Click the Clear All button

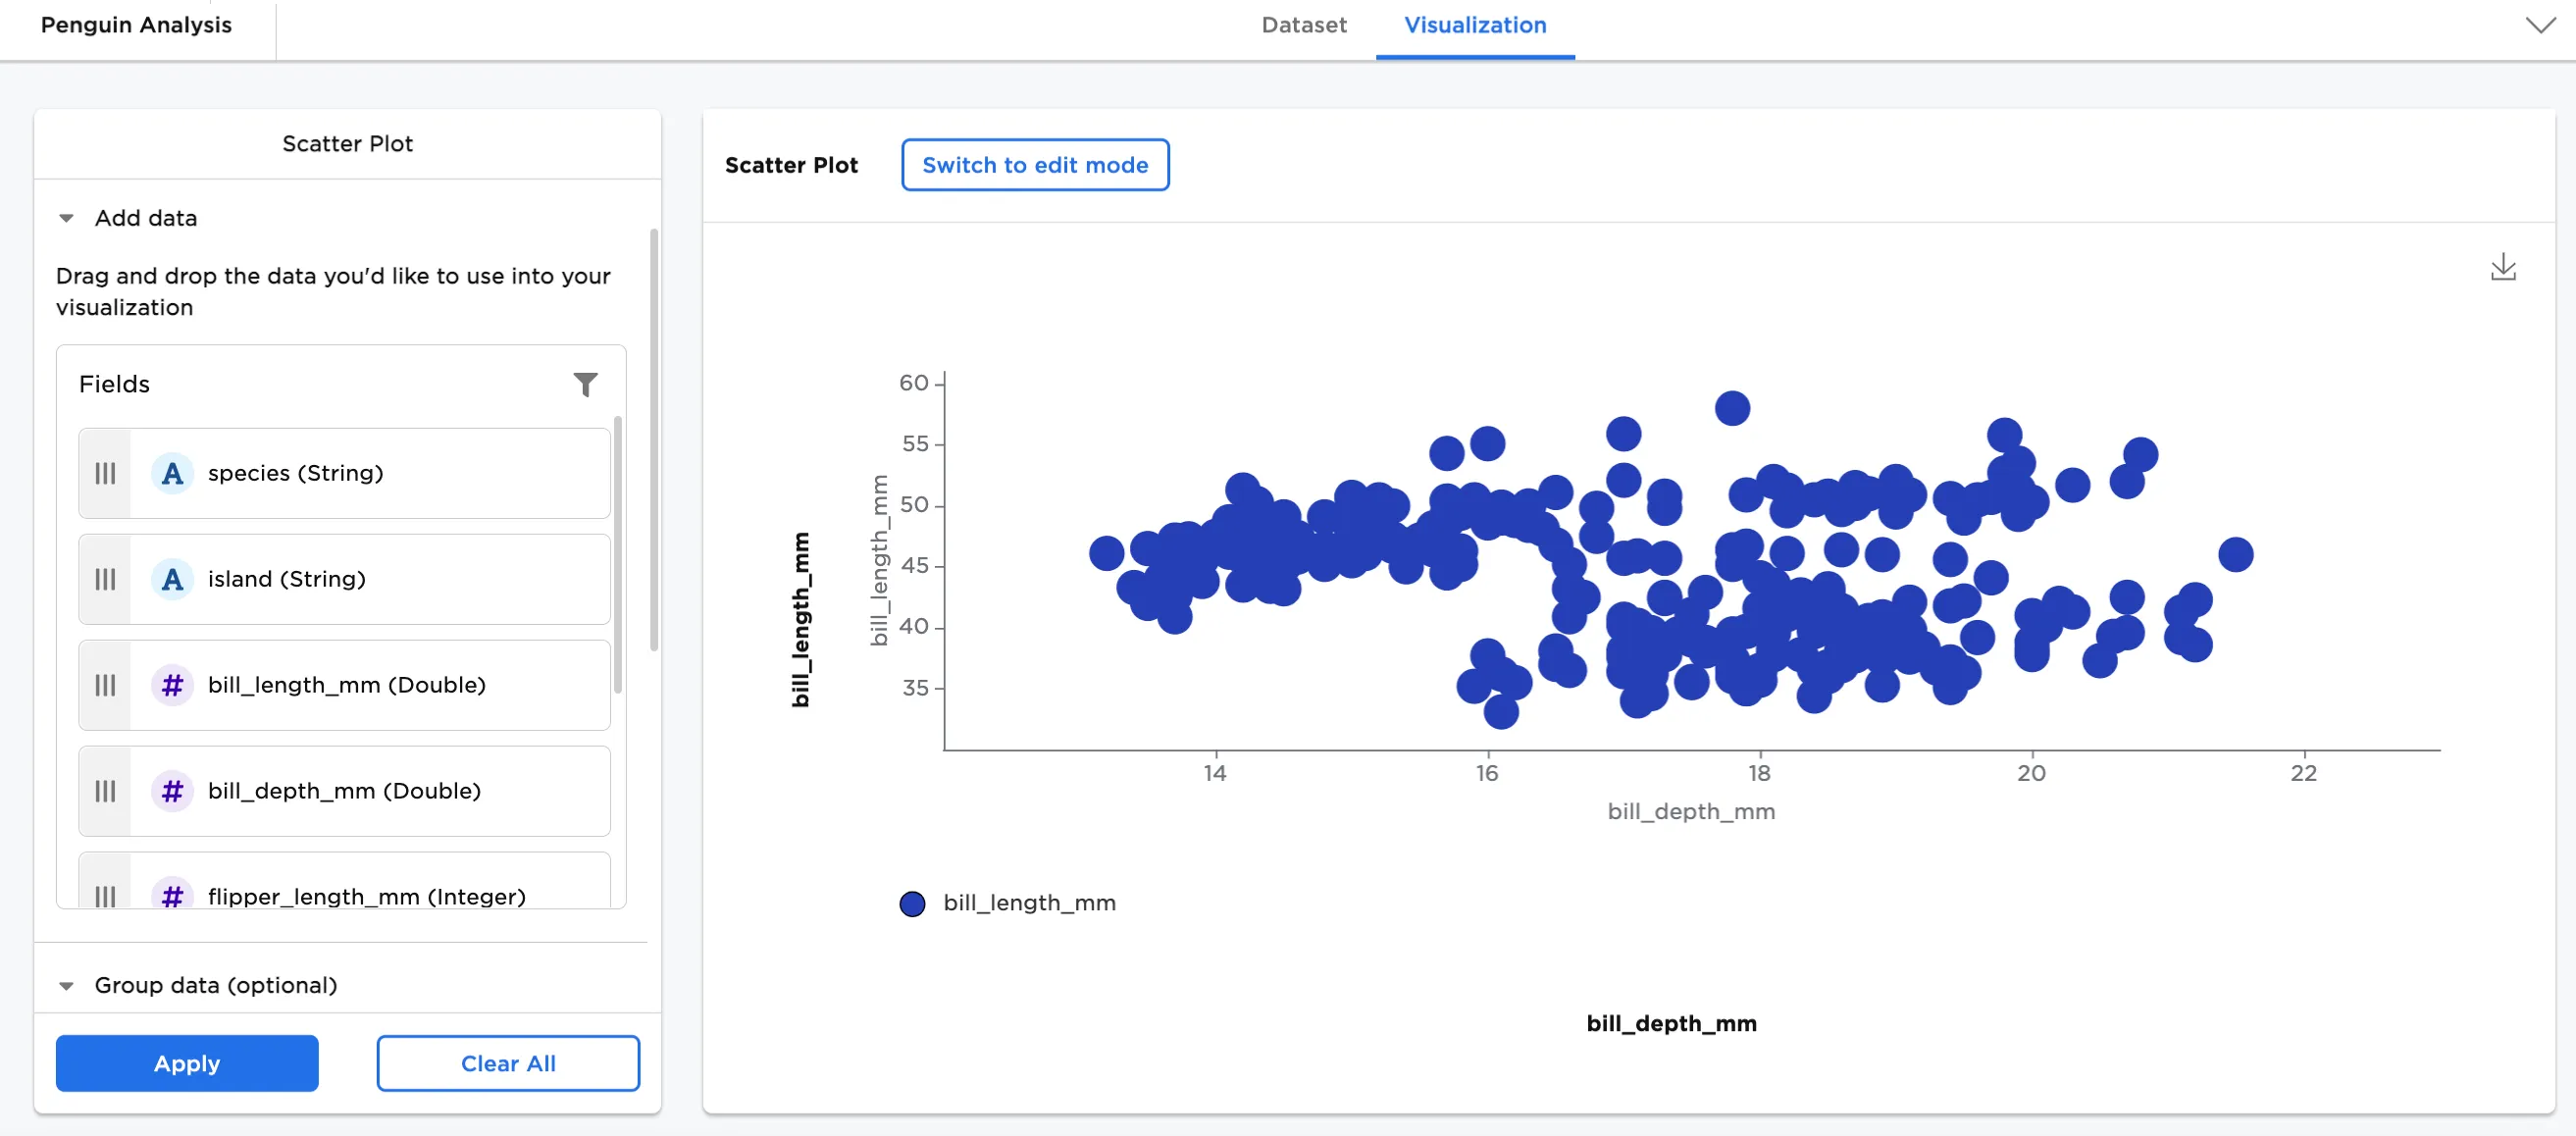click(507, 1062)
